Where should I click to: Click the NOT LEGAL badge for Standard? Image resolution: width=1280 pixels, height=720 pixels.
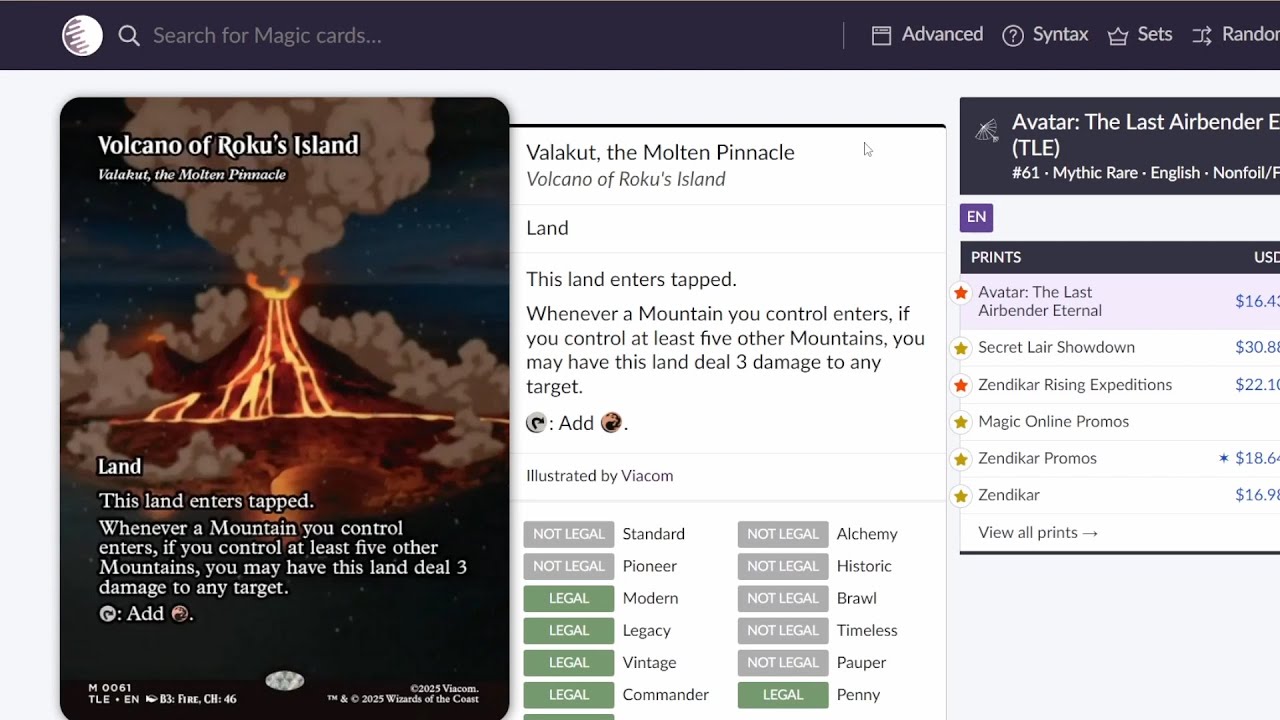(x=568, y=534)
